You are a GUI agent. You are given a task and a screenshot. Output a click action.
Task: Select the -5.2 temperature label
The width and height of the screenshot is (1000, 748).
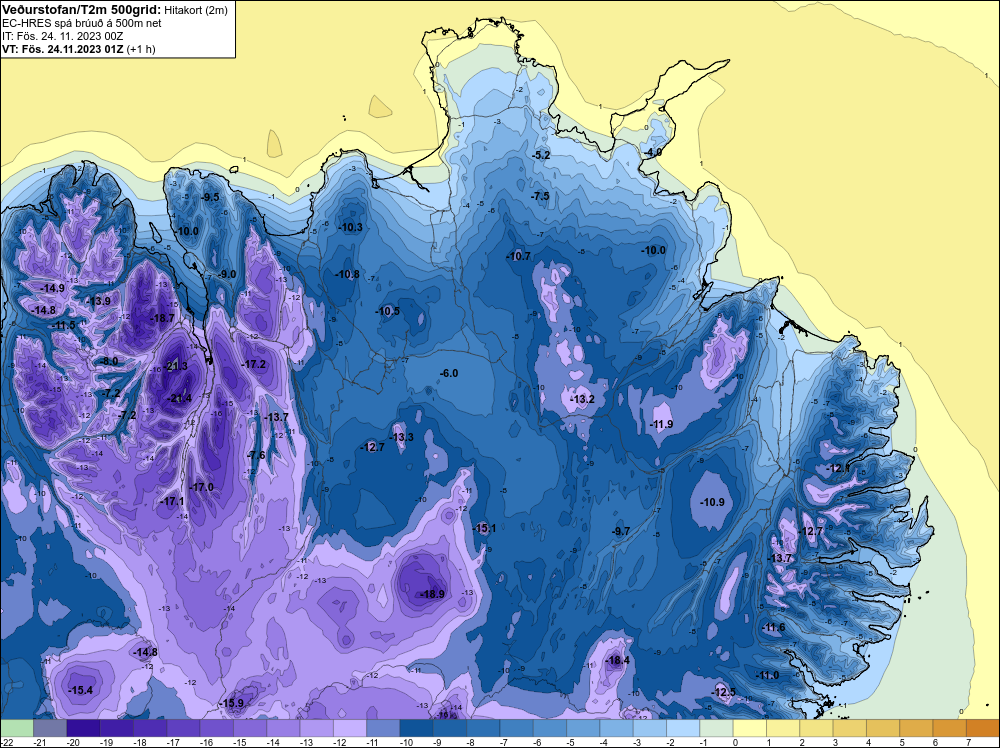pos(541,155)
